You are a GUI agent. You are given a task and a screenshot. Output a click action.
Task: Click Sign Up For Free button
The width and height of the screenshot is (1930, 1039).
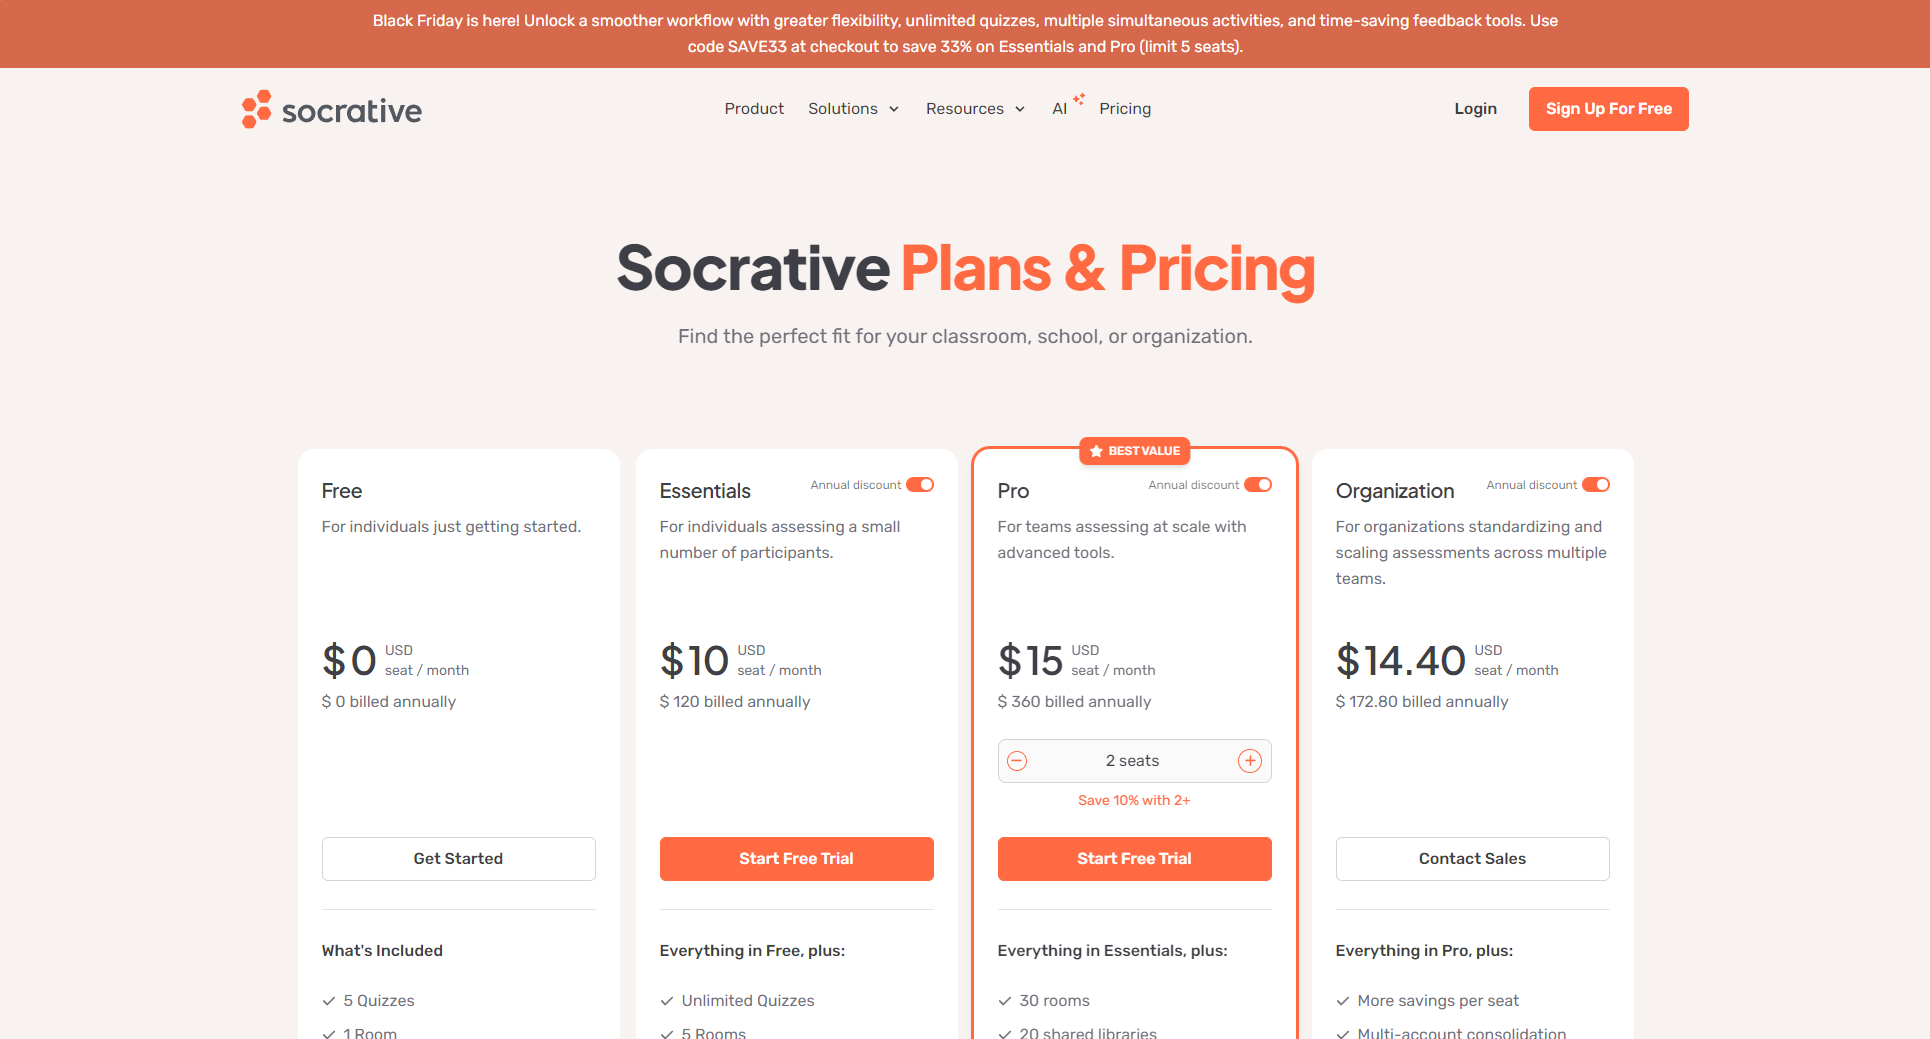pyautogui.click(x=1608, y=109)
